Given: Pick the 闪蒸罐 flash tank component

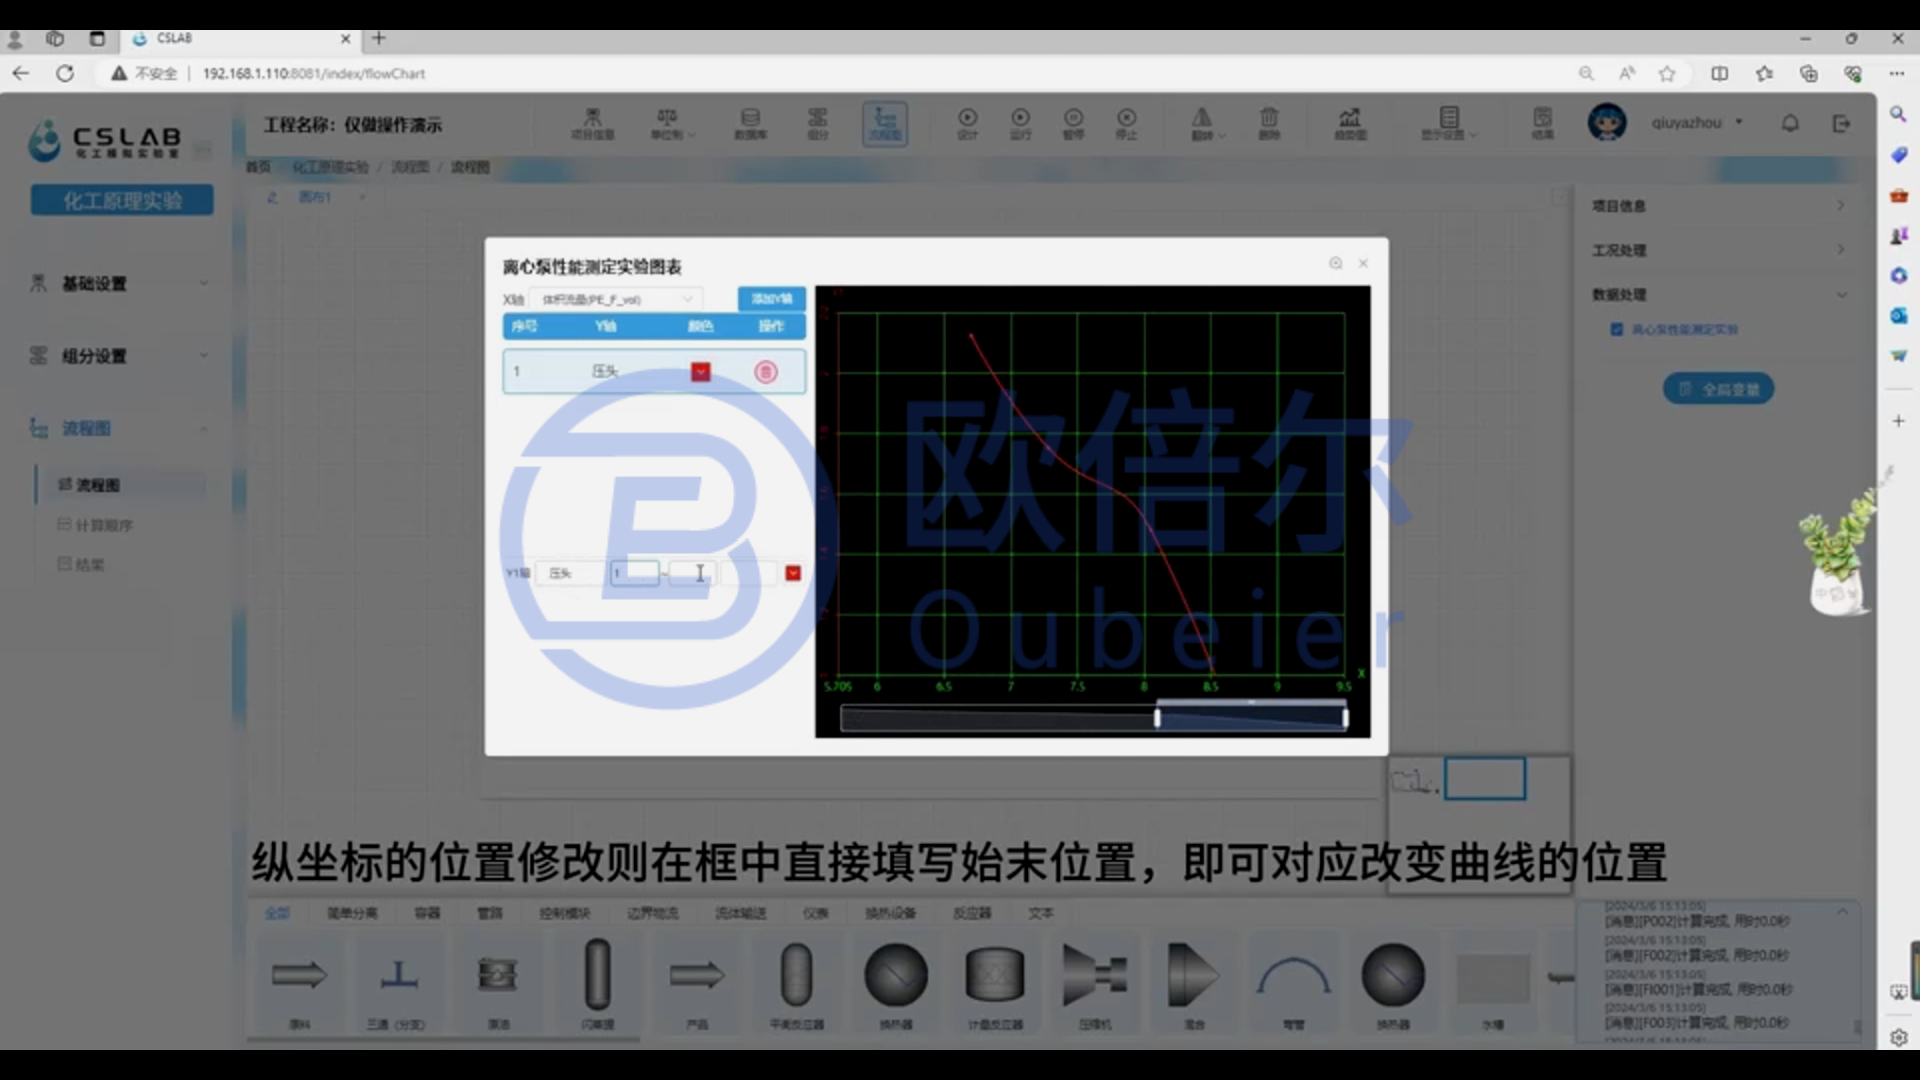Looking at the screenshot, I should pyautogui.click(x=598, y=984).
